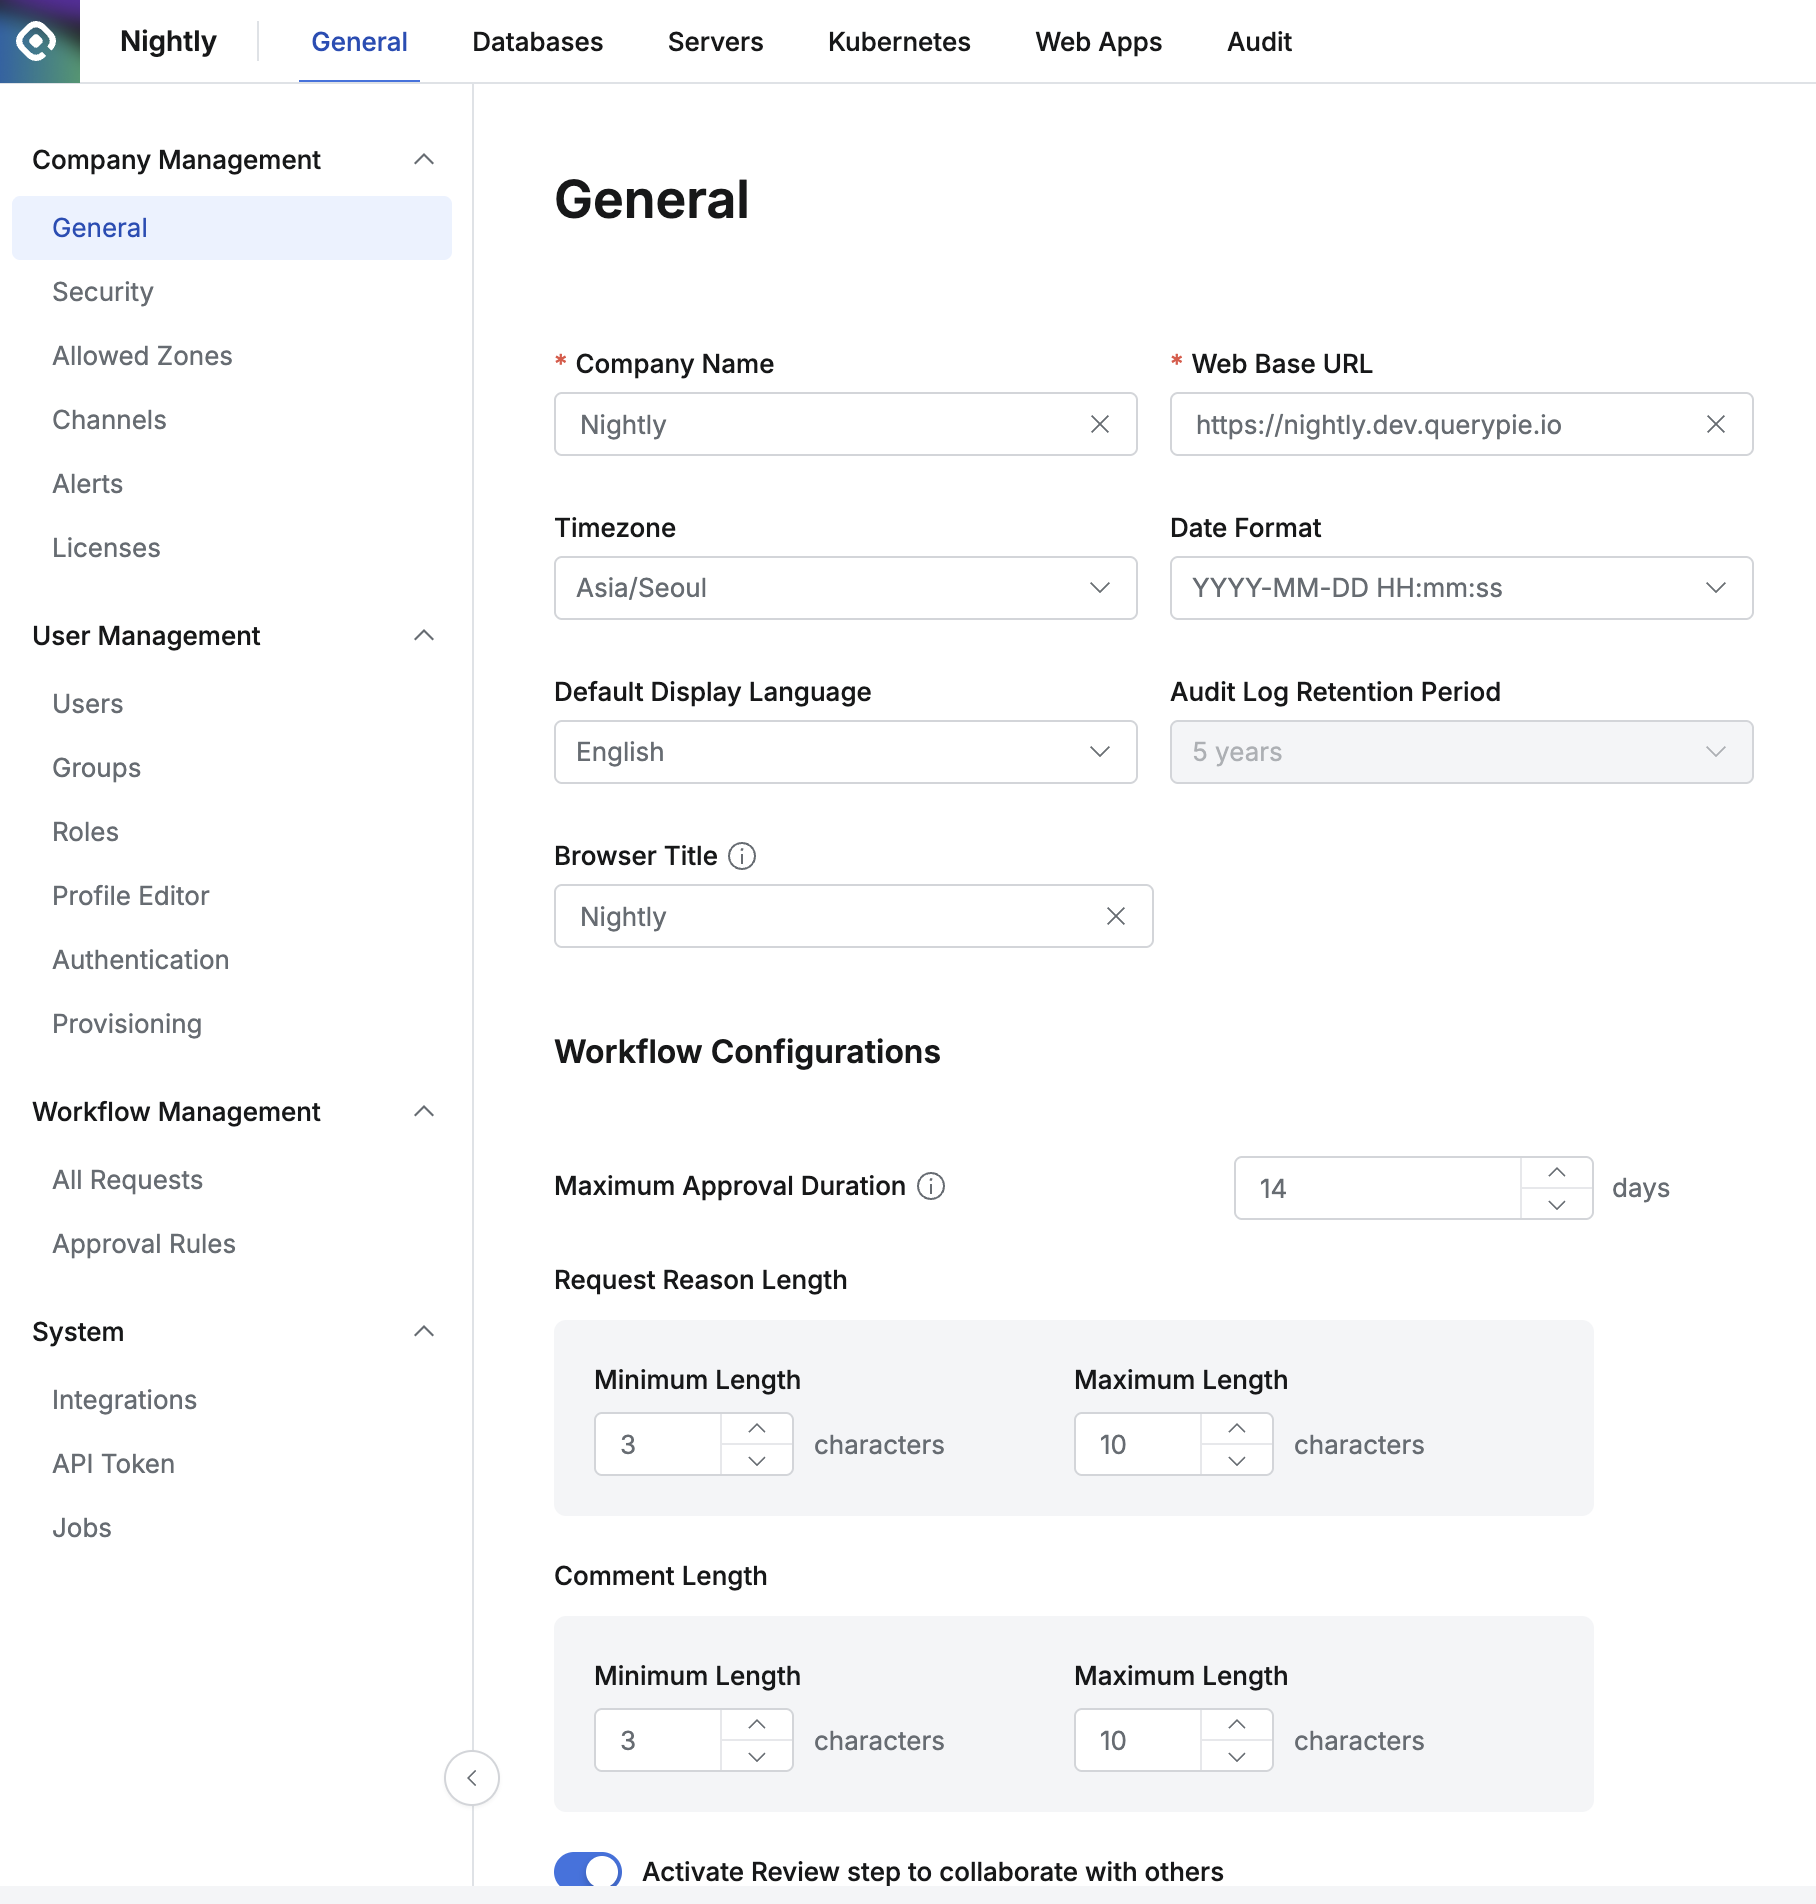Increase Maximum Approval Duration days
Viewport: 1816px width, 1904px height.
click(1557, 1172)
